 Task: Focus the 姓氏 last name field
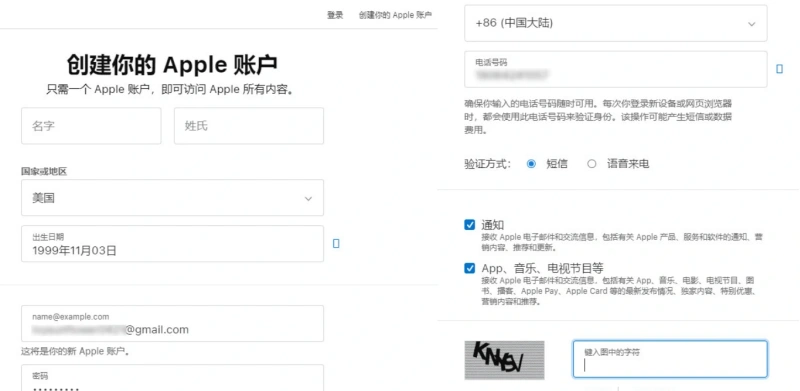[248, 126]
